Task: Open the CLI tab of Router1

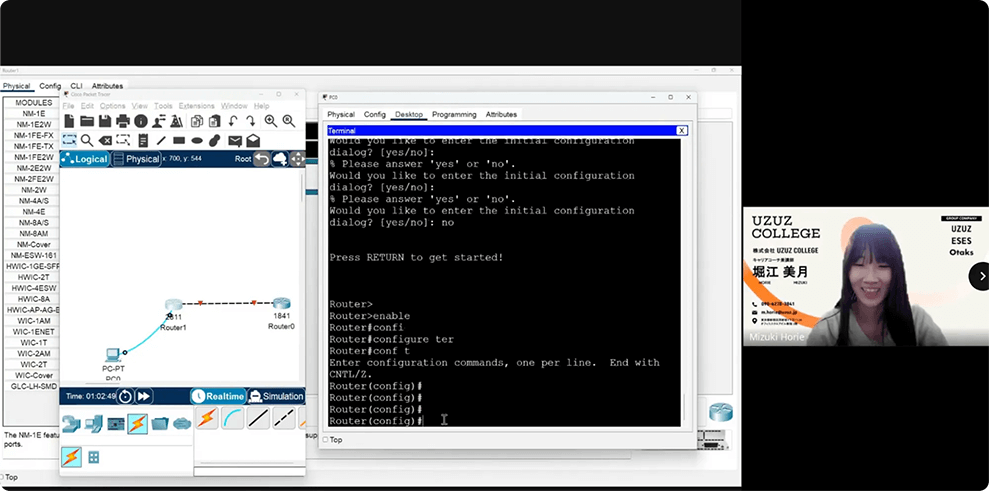Action: tap(76, 86)
